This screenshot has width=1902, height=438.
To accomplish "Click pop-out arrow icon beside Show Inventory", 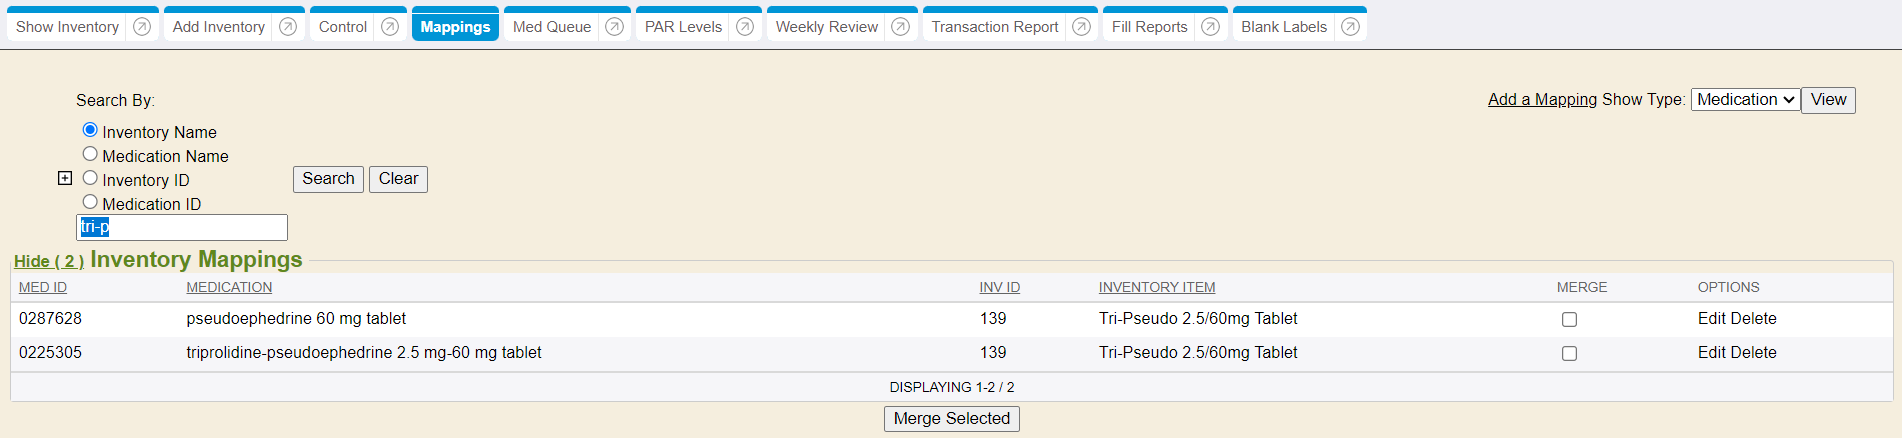I will (x=142, y=27).
